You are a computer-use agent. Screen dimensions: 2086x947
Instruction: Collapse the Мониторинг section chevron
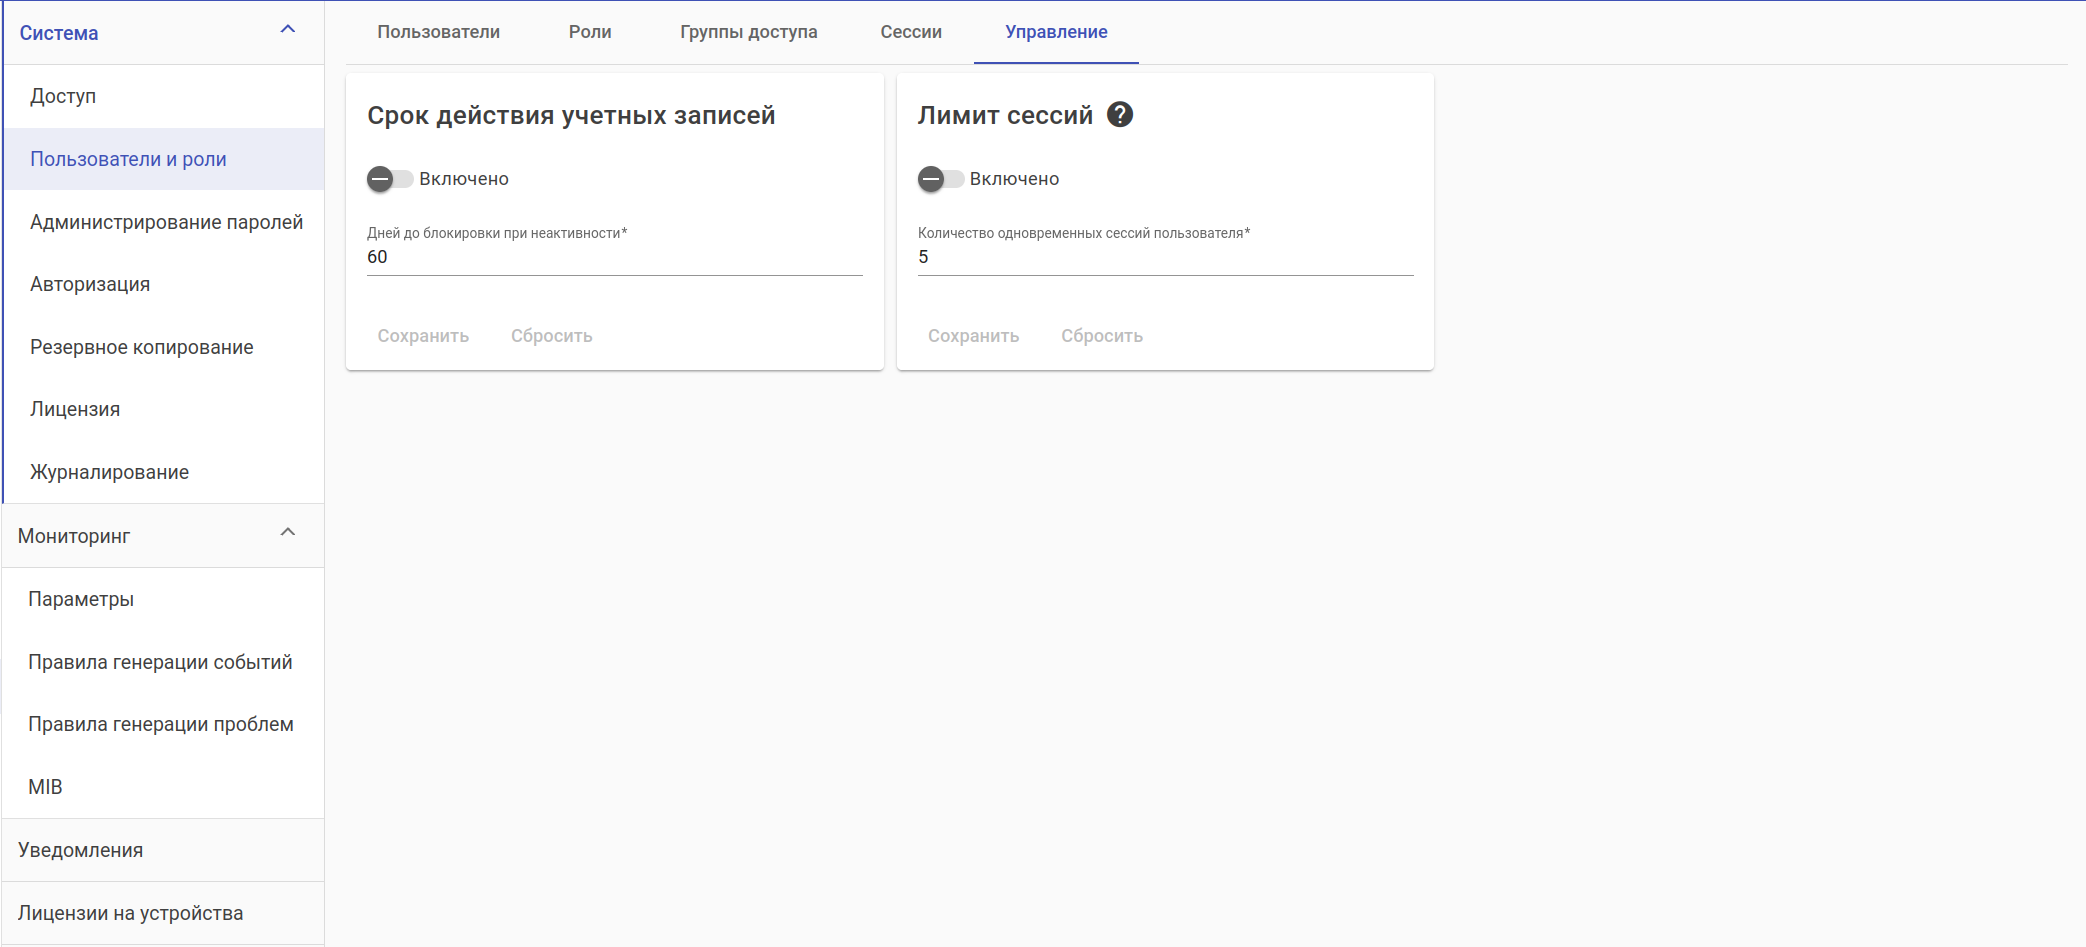pos(288,533)
